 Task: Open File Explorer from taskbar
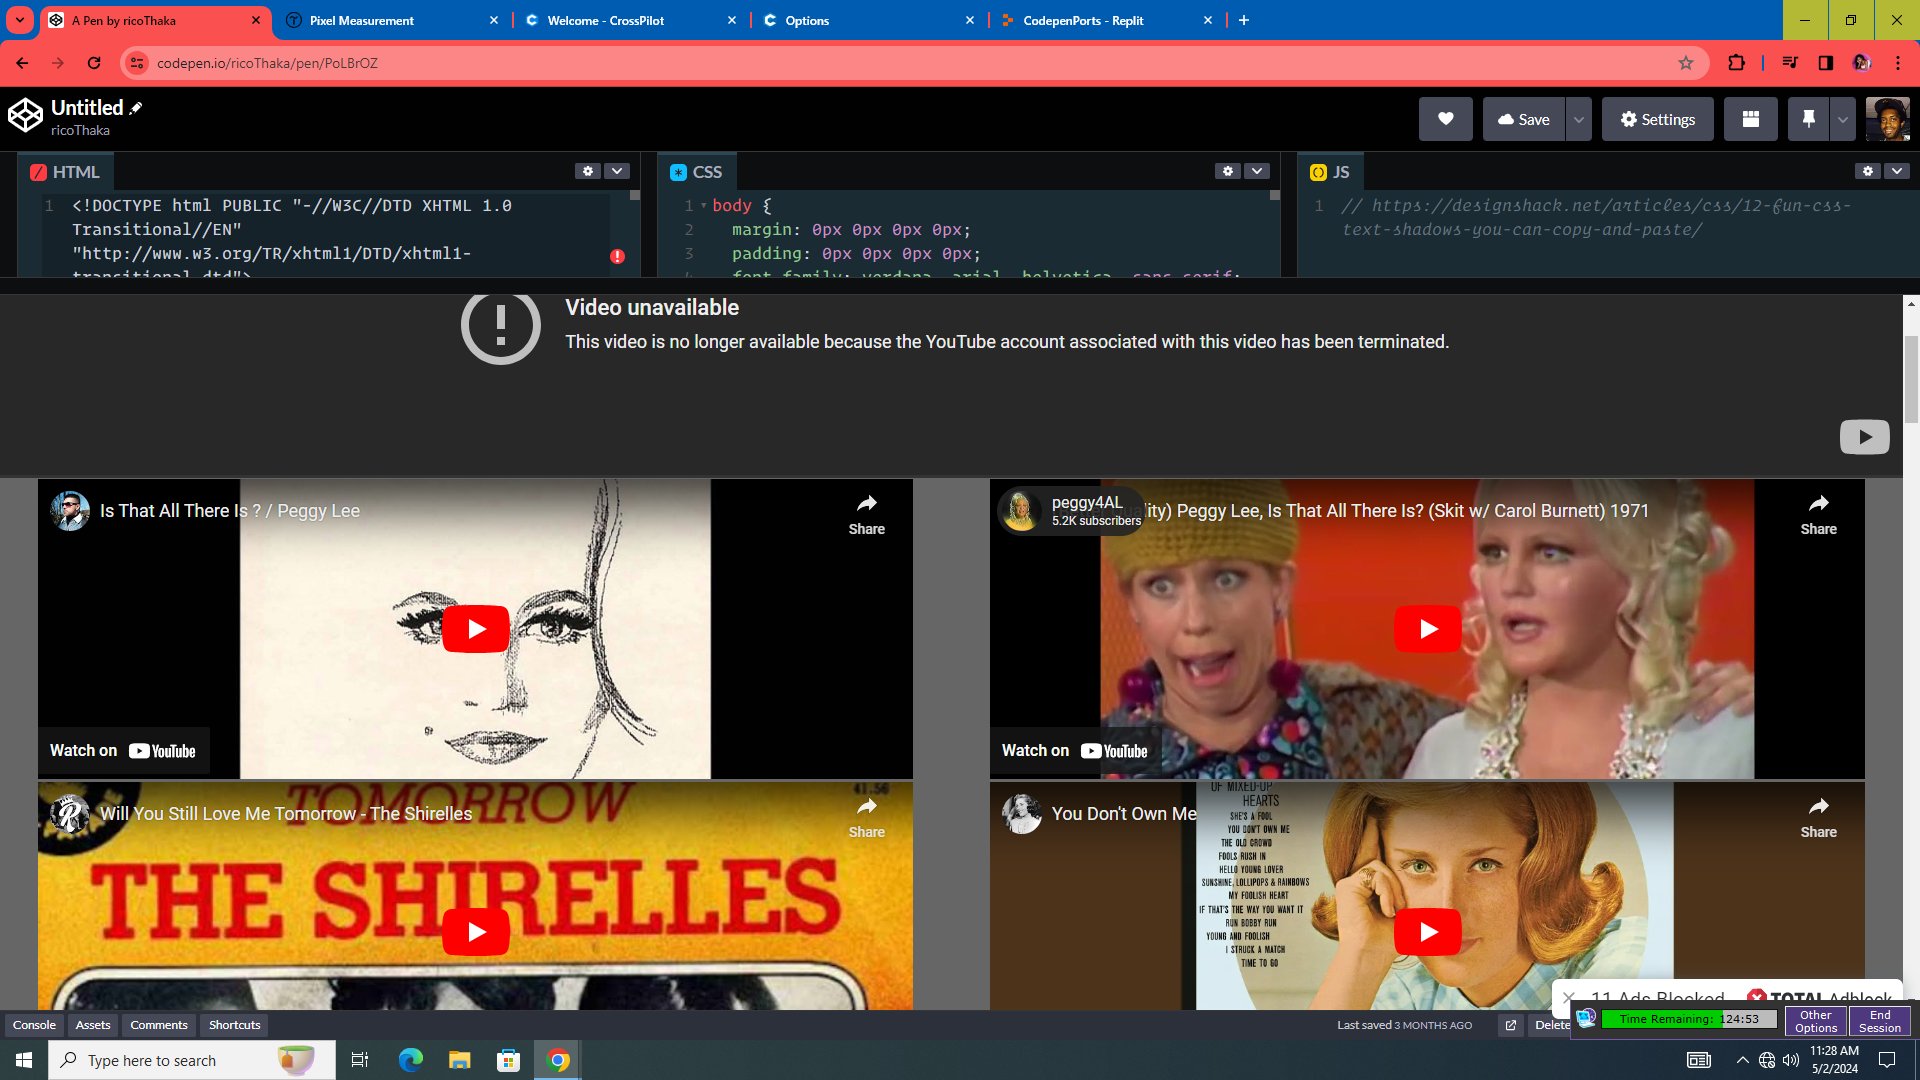[459, 1060]
